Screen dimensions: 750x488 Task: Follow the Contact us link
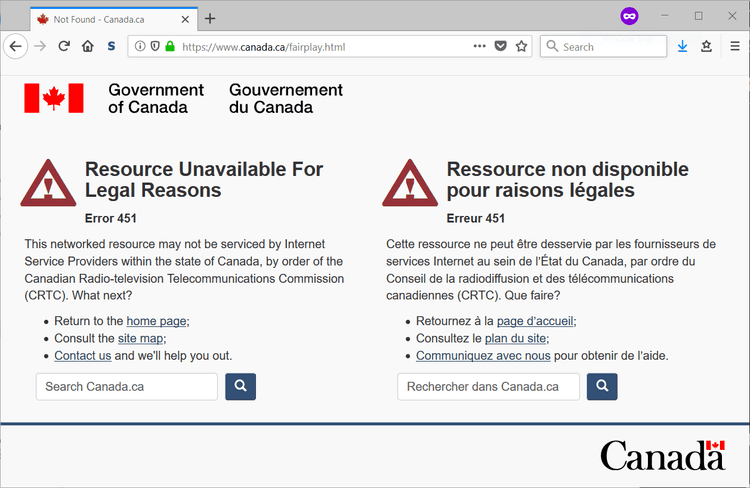pos(83,356)
